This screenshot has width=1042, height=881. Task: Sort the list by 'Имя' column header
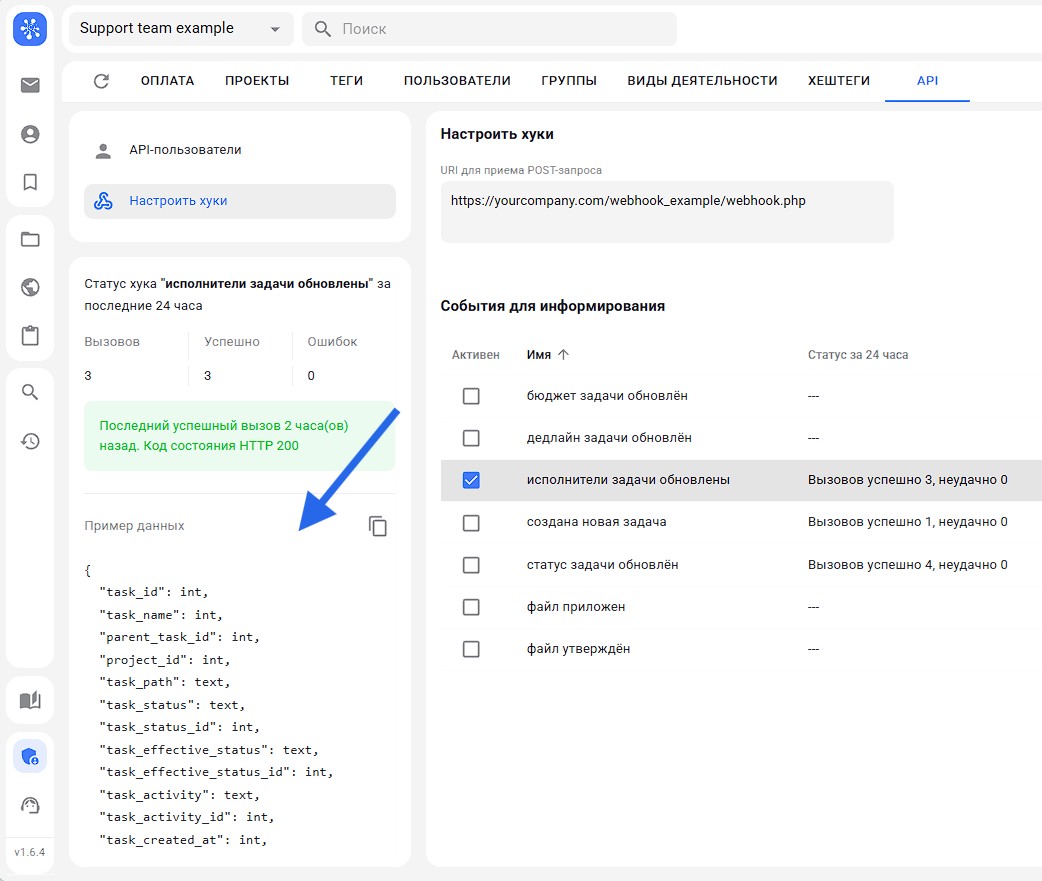point(539,355)
